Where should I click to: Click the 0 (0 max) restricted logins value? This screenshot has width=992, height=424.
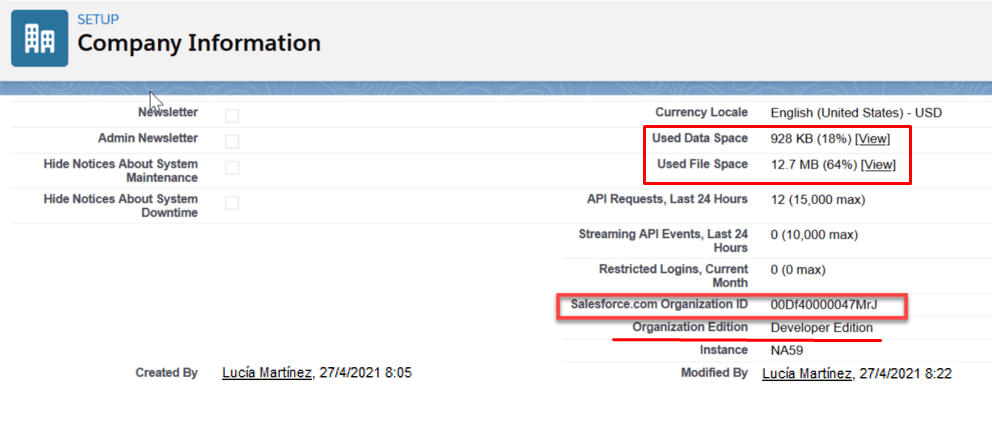[798, 270]
